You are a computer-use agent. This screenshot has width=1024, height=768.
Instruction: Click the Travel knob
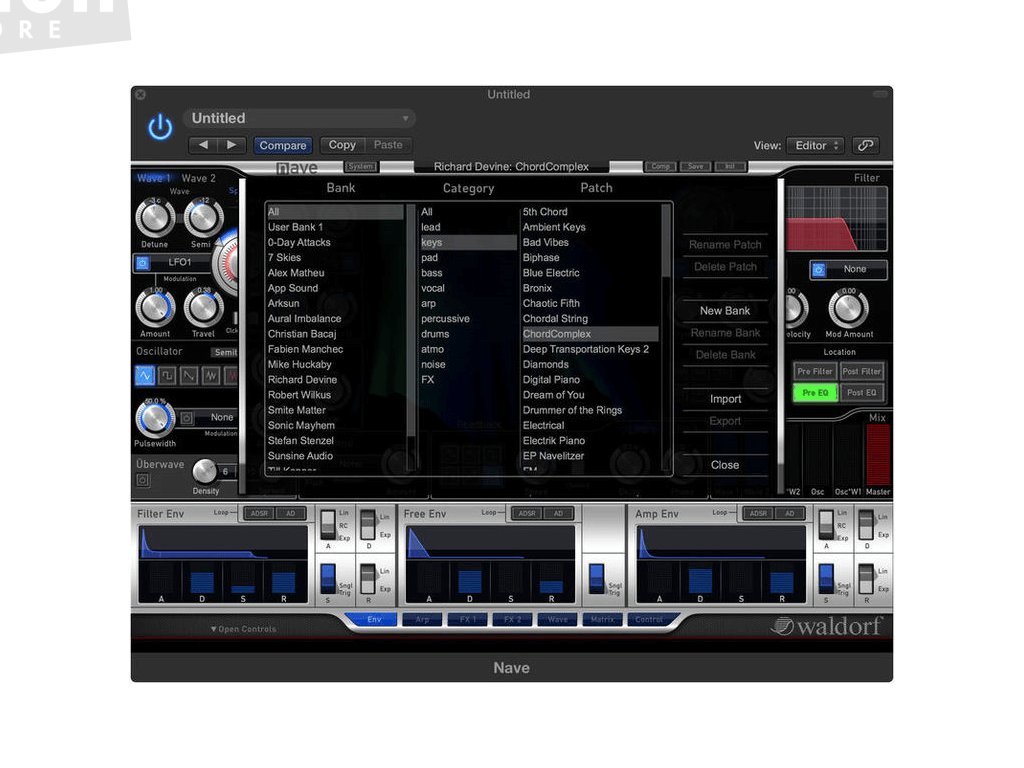204,308
